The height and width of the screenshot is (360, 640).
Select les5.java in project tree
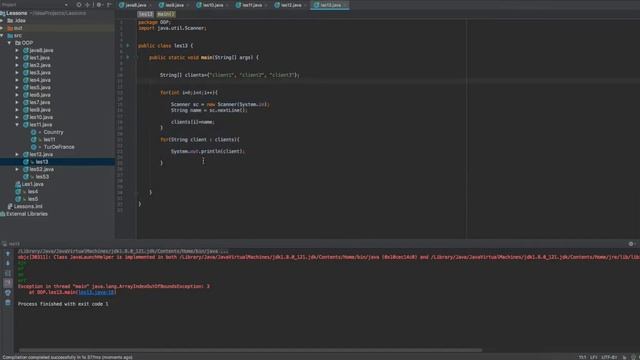click(x=40, y=87)
